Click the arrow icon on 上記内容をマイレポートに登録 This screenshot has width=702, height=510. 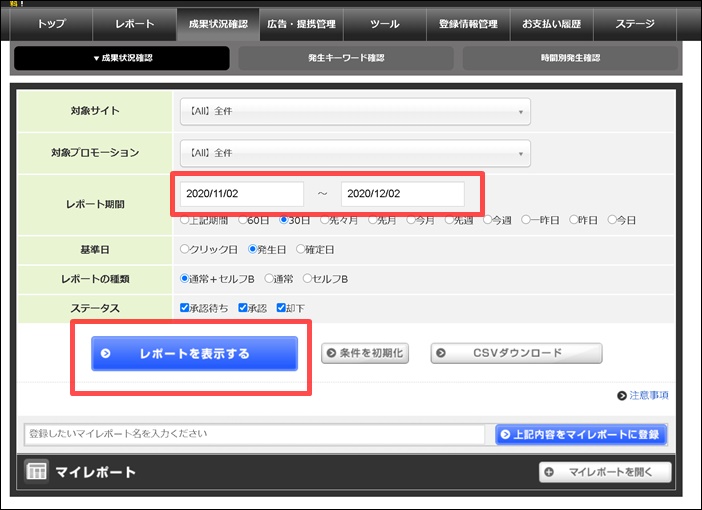coord(504,435)
